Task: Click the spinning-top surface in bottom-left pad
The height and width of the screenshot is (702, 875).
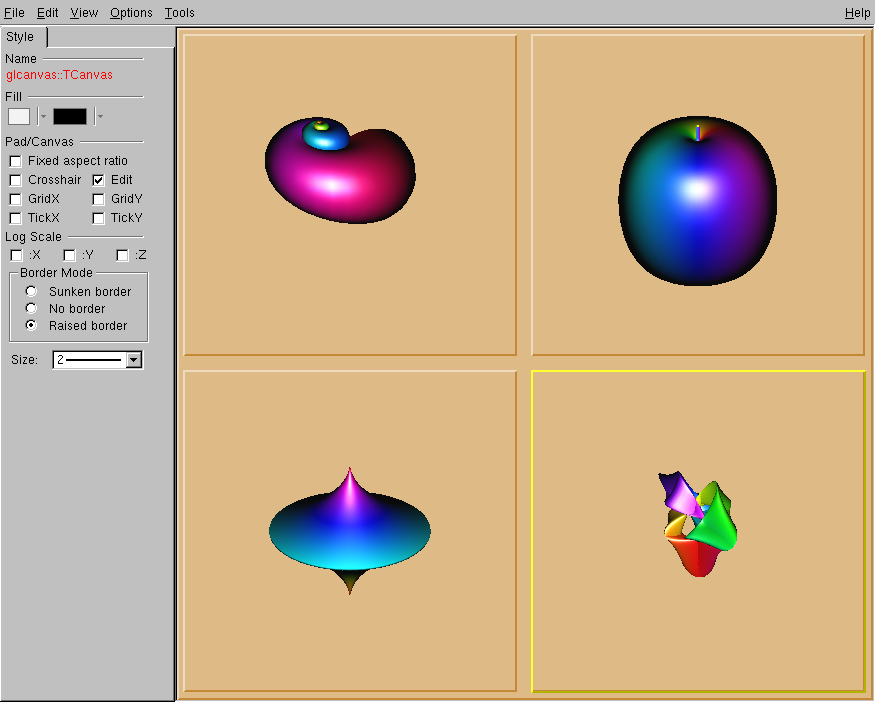Action: pyautogui.click(x=349, y=531)
